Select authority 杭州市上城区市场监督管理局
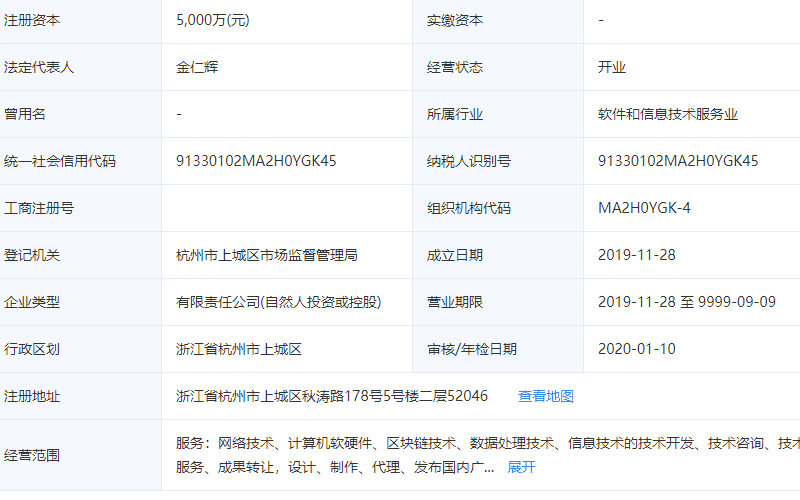The width and height of the screenshot is (800, 500). tap(267, 255)
